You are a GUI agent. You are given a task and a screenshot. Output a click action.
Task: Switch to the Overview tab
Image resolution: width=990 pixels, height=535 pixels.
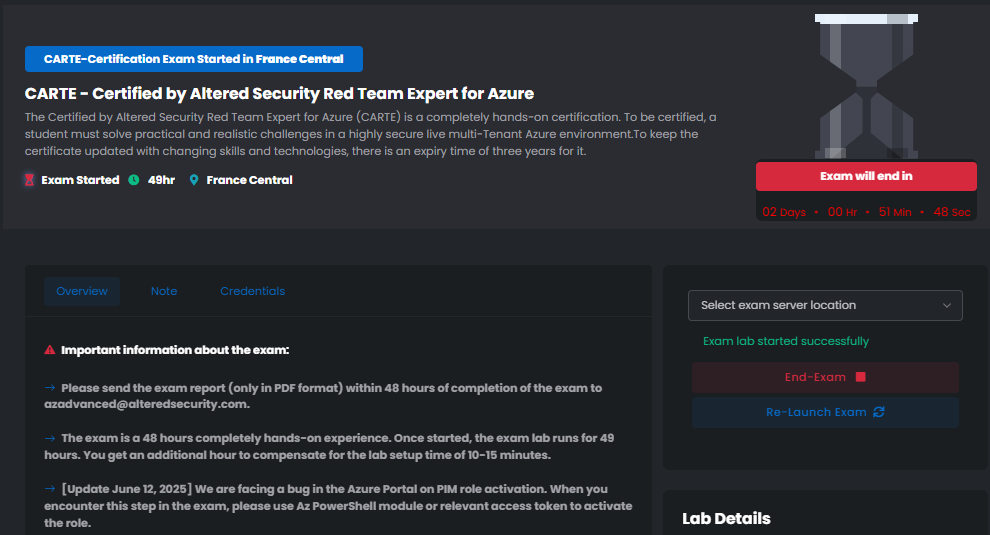pyautogui.click(x=82, y=291)
